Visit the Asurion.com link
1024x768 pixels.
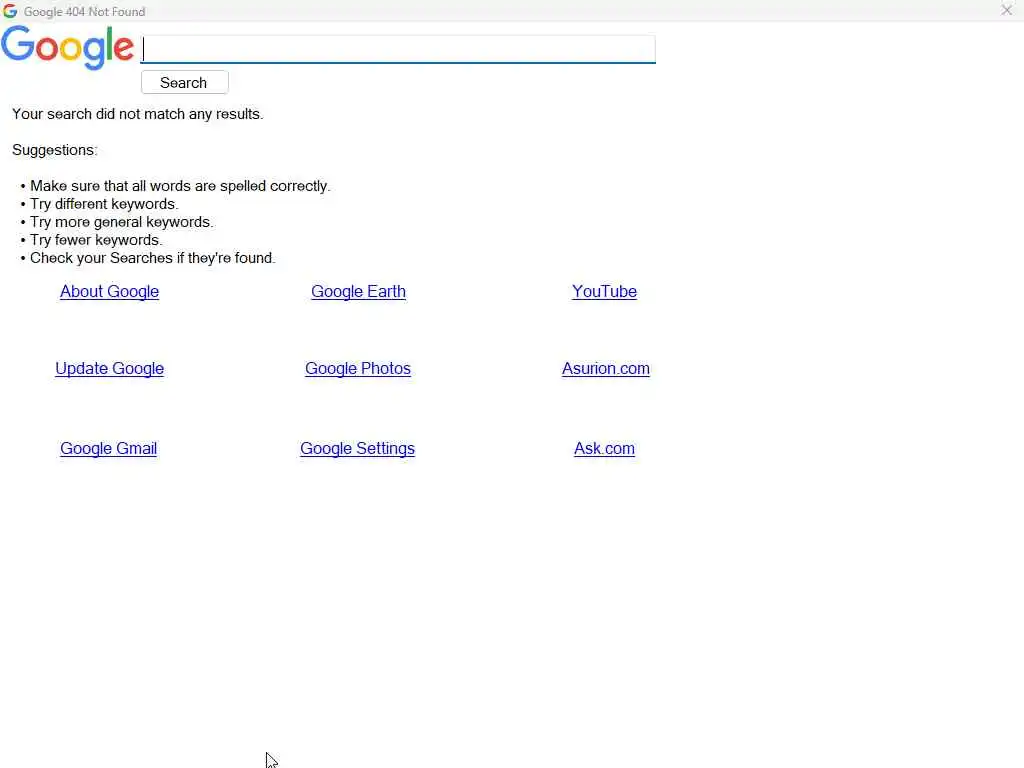(x=606, y=368)
